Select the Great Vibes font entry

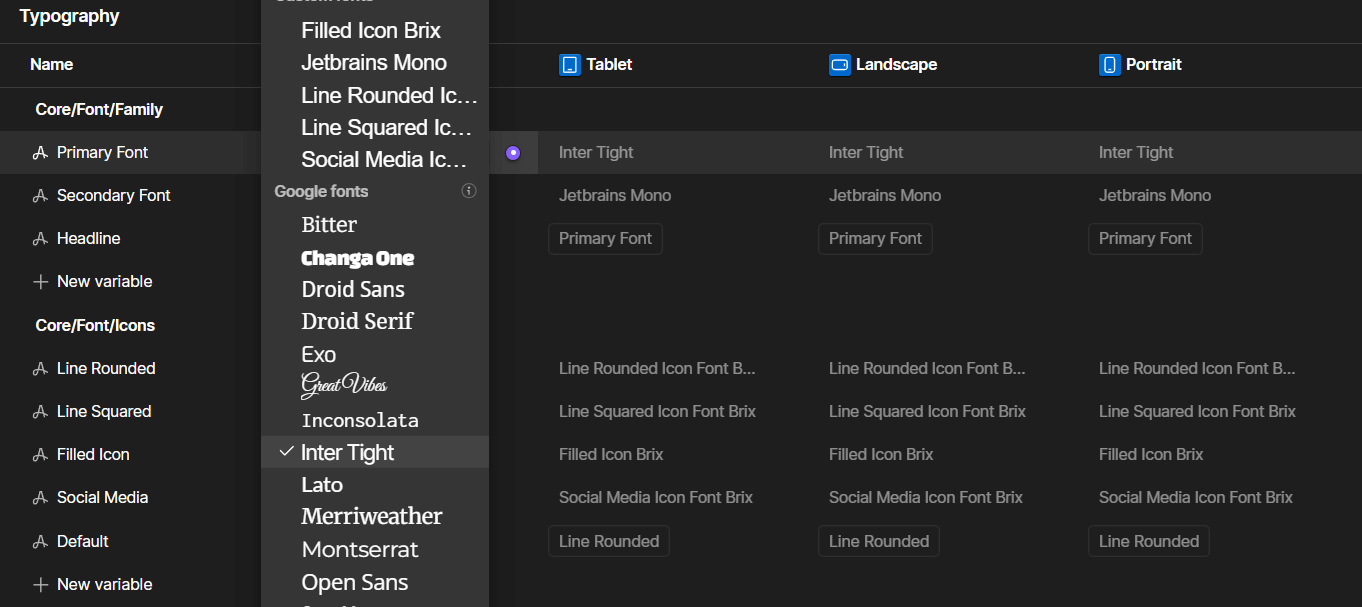coord(343,385)
